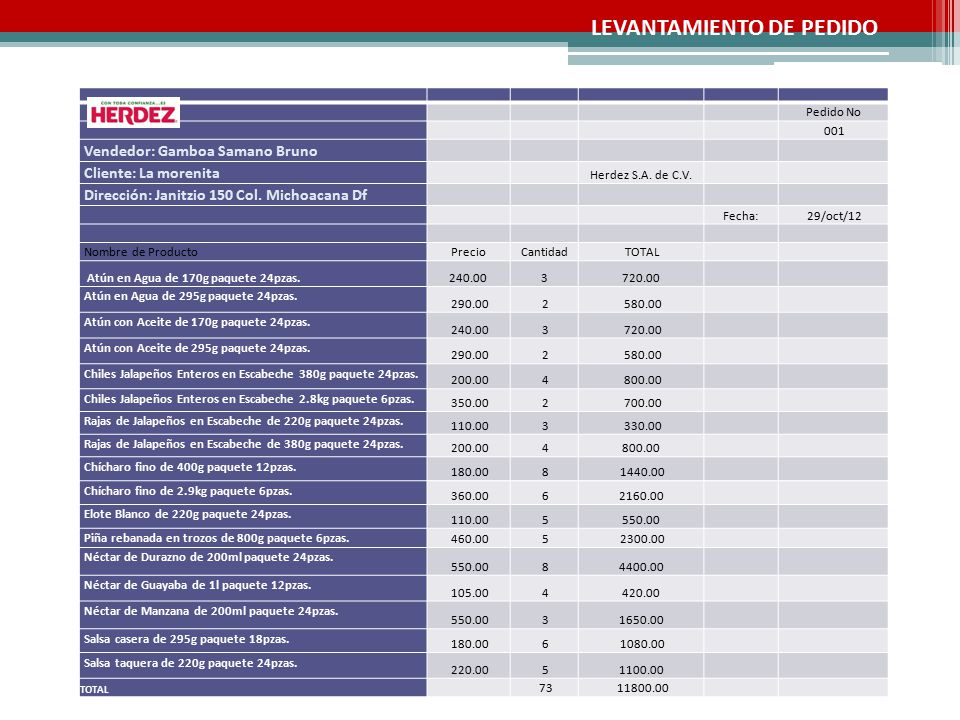Select order number 001
960x720 pixels.
coord(833,131)
